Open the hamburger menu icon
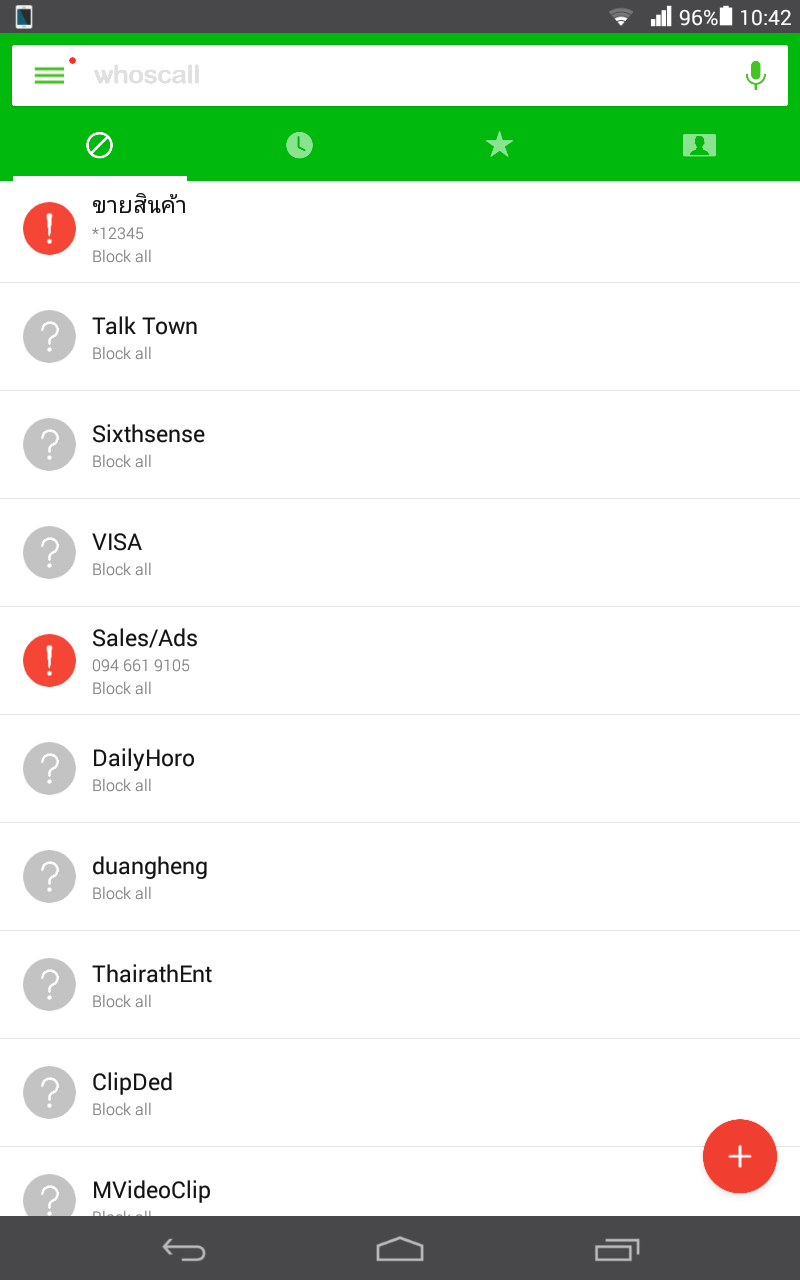This screenshot has width=800, height=1280. click(49, 75)
